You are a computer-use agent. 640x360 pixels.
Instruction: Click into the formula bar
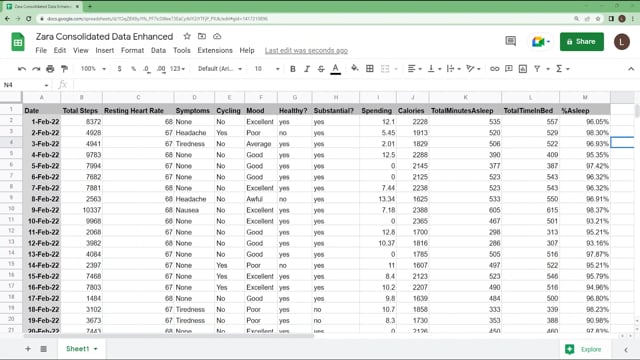(355, 85)
